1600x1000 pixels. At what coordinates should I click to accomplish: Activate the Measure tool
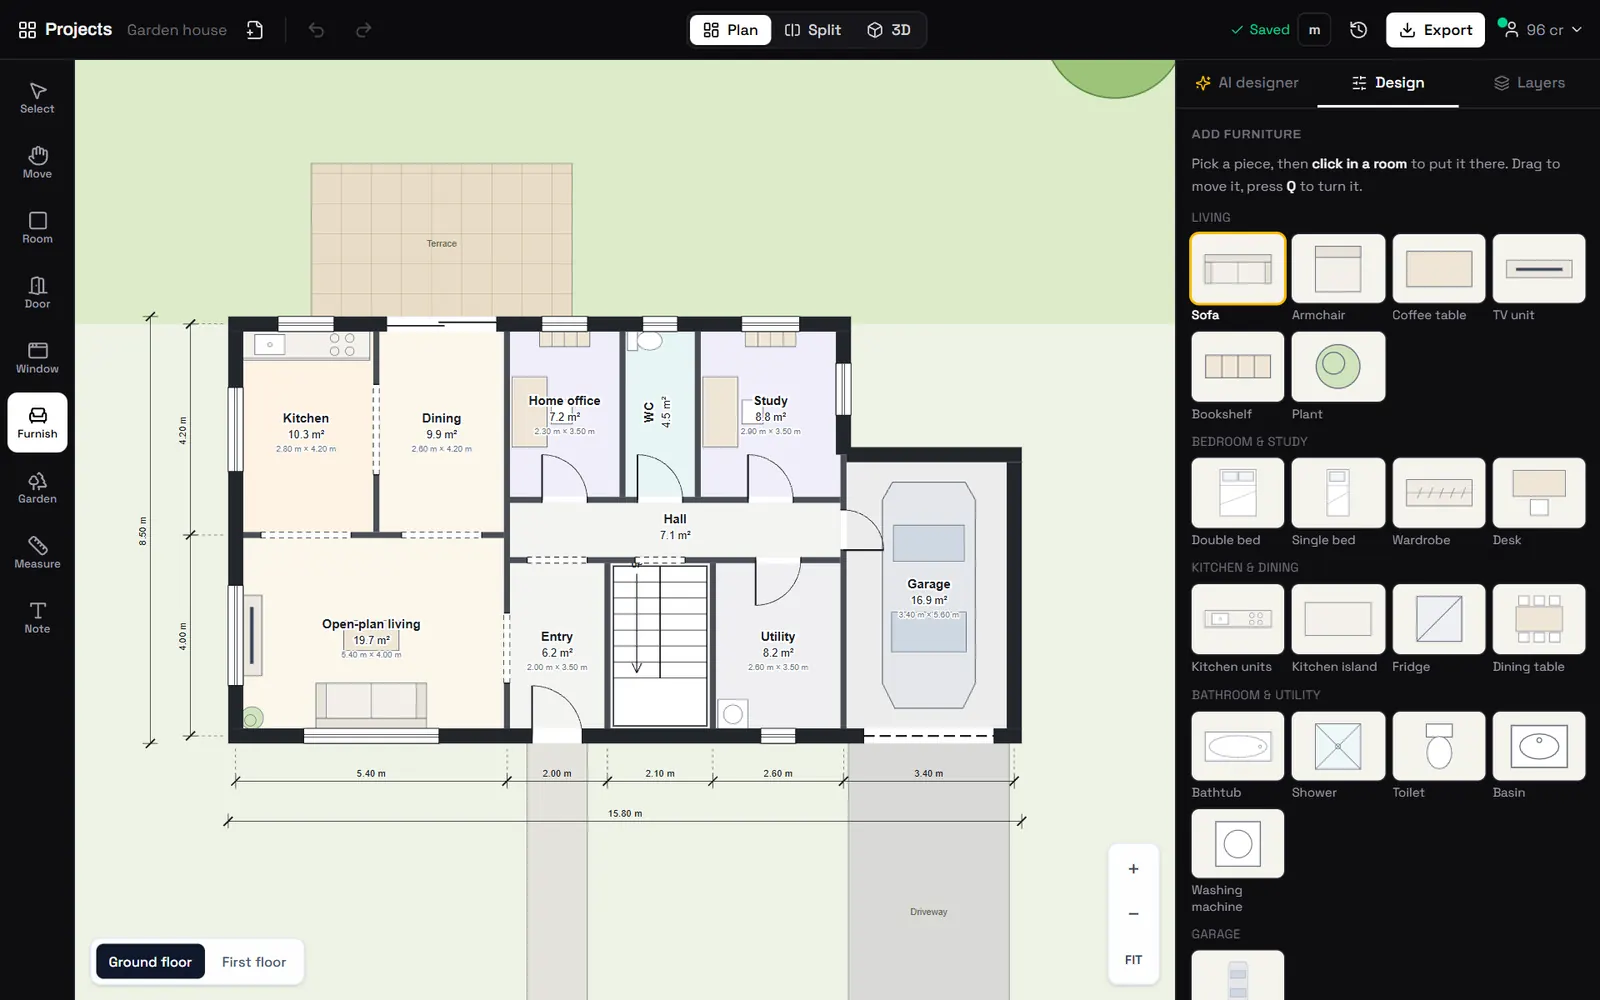click(x=37, y=553)
